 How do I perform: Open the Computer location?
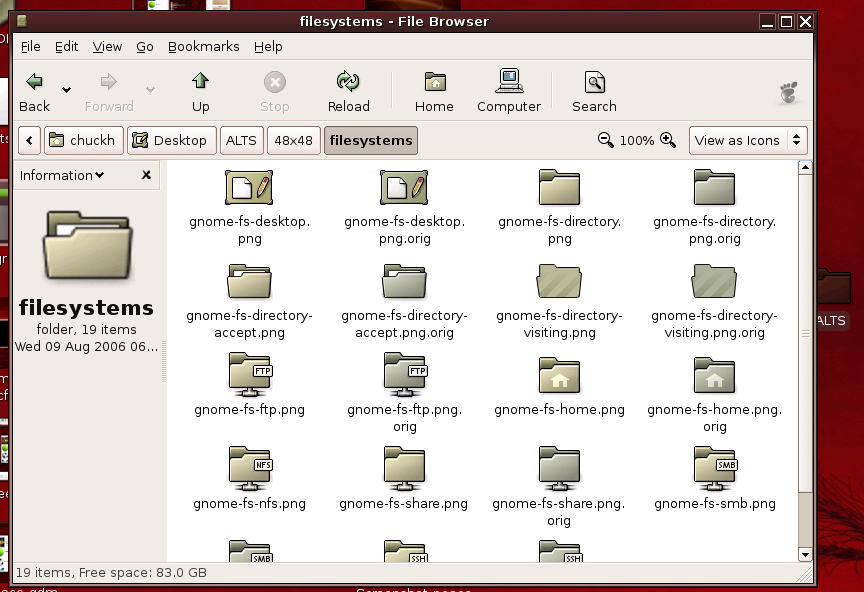click(x=509, y=92)
